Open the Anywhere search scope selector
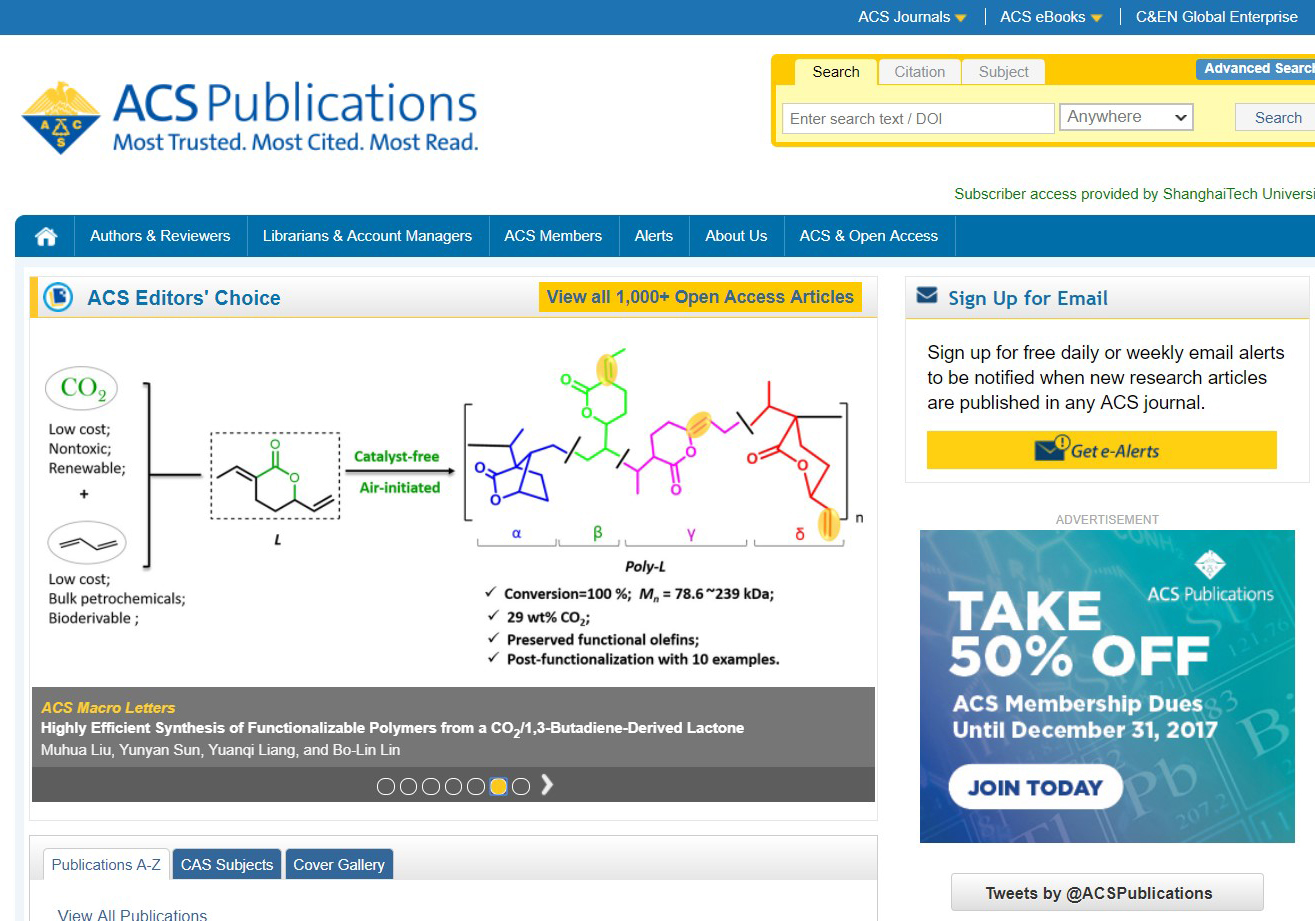This screenshot has width=1315, height=921. [x=1126, y=117]
